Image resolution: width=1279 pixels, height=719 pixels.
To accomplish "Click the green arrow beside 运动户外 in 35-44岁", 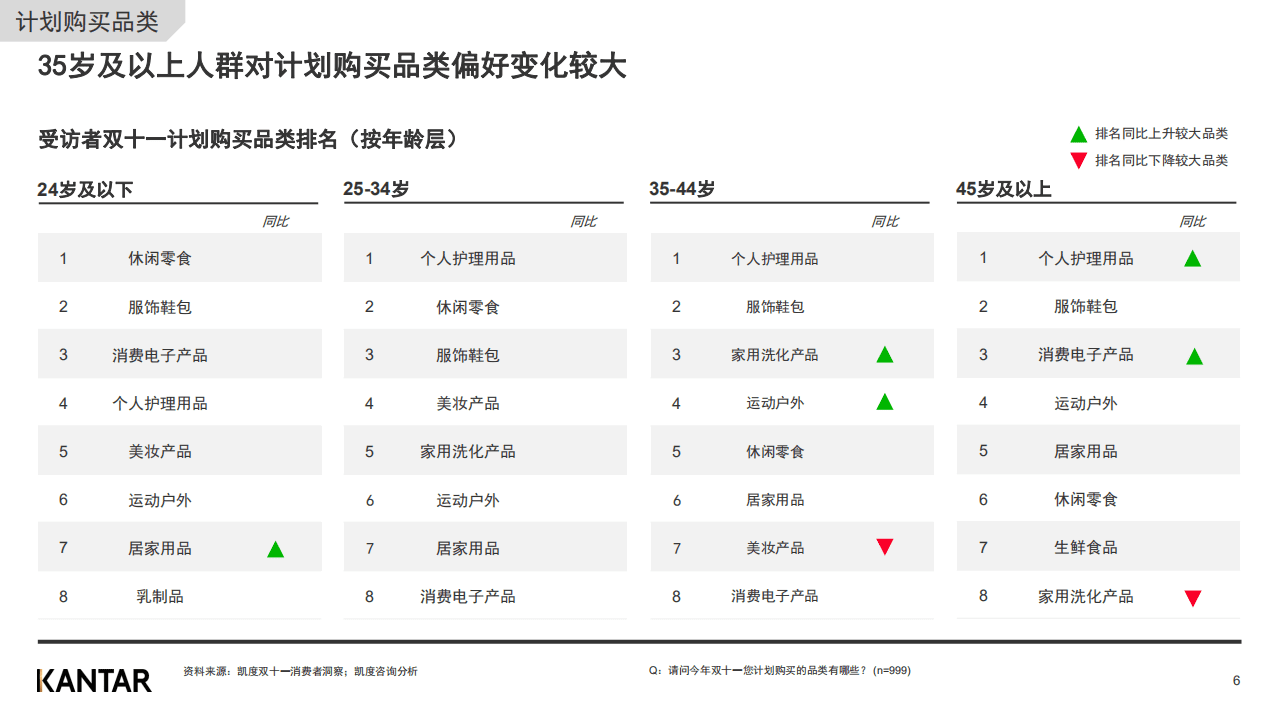I will pos(884,402).
